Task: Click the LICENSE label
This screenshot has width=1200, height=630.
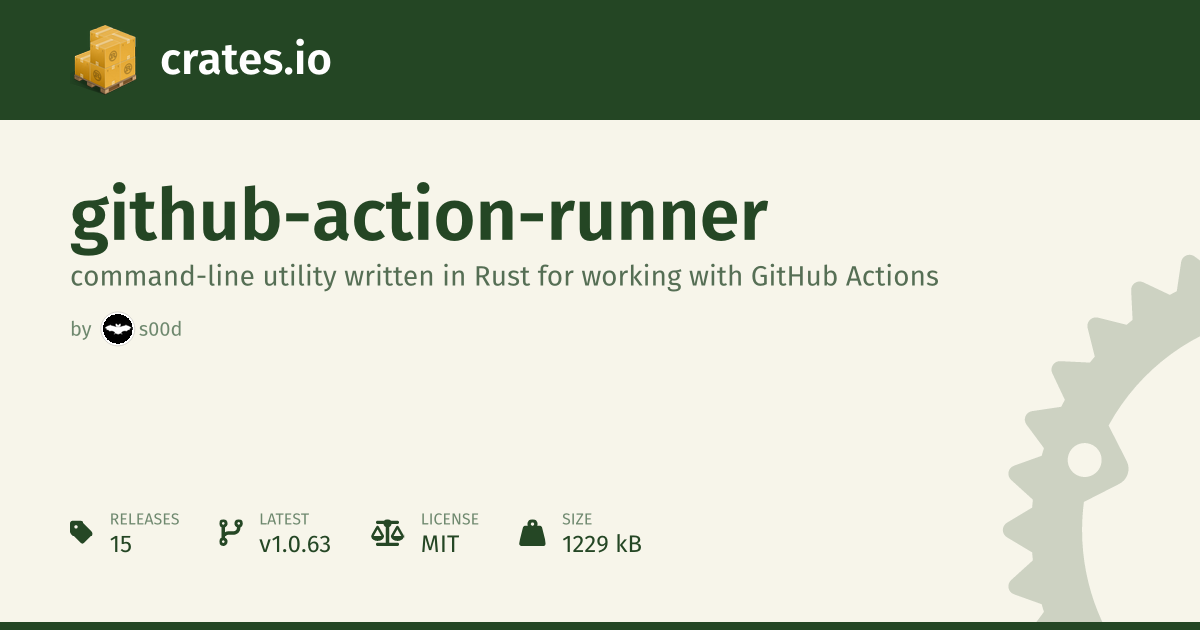Action: tap(449, 519)
